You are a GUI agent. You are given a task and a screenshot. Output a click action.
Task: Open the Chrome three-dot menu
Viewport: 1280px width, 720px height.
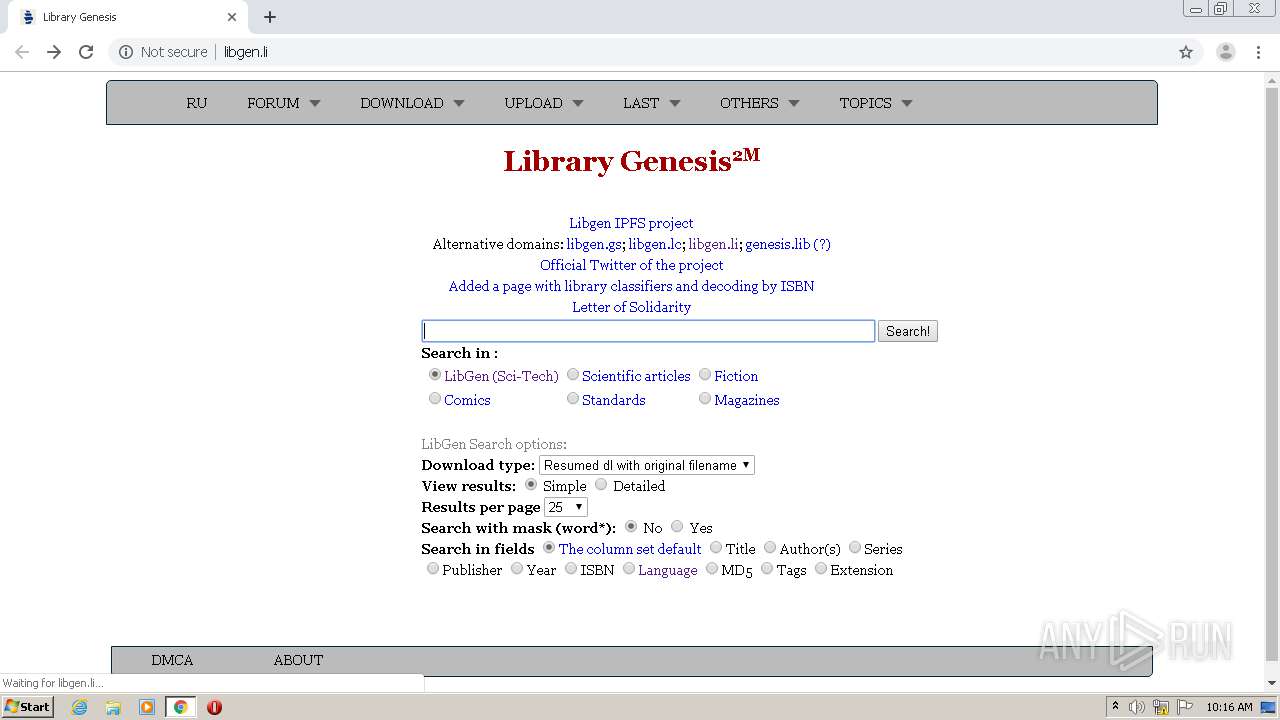[x=1259, y=52]
